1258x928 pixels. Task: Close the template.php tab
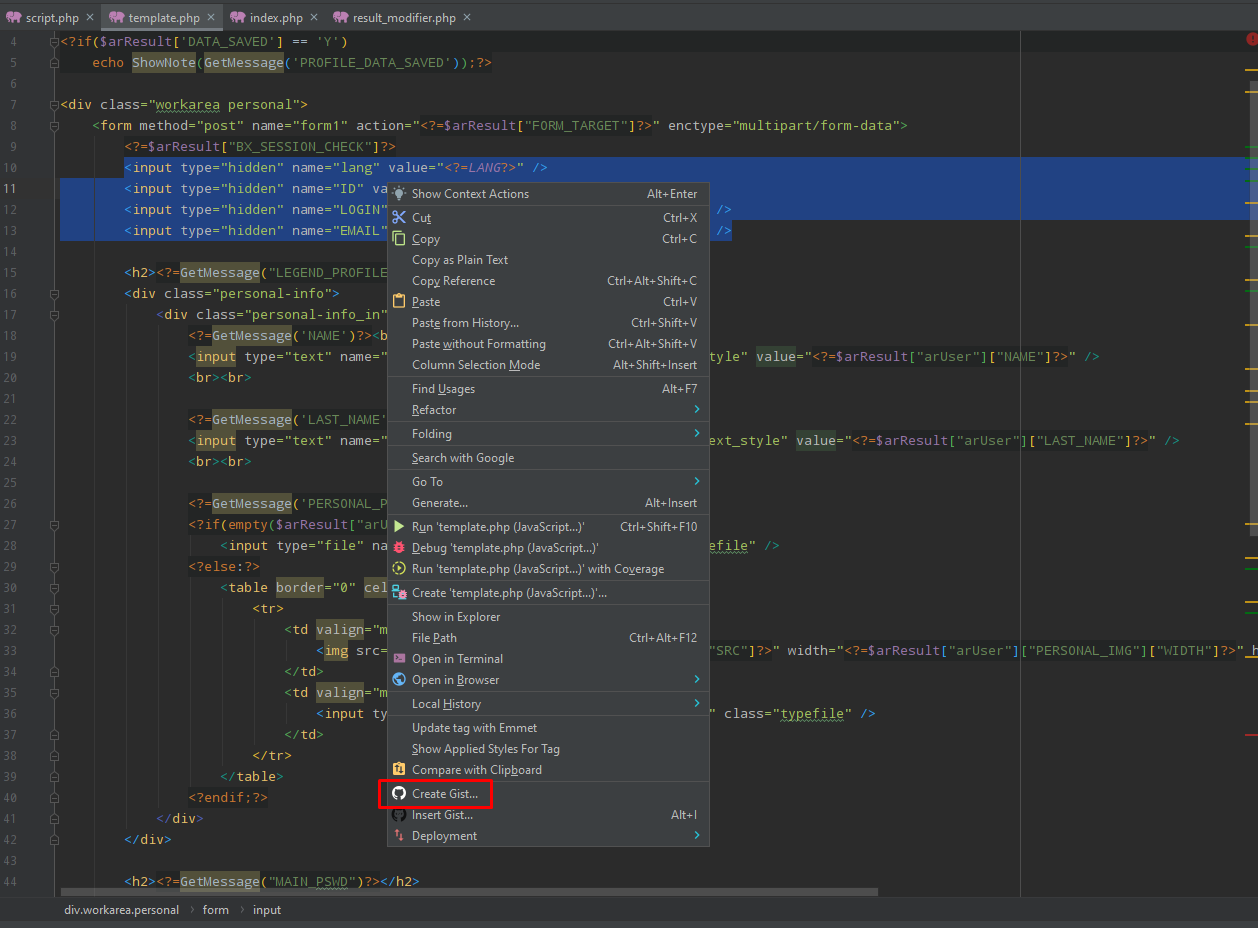point(211,18)
